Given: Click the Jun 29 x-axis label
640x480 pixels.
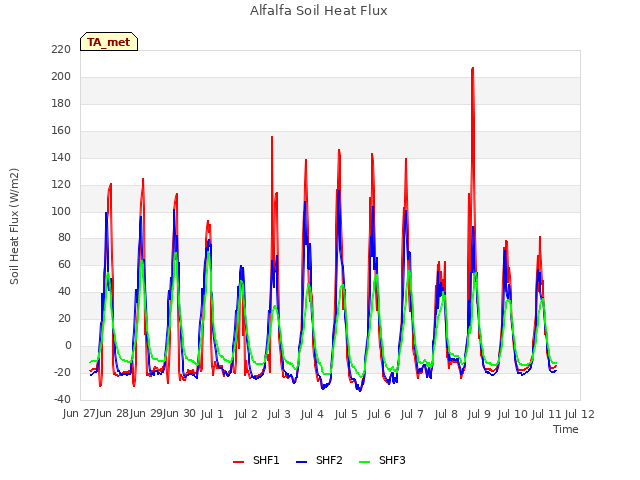Looking at the screenshot, I should point(146,413).
